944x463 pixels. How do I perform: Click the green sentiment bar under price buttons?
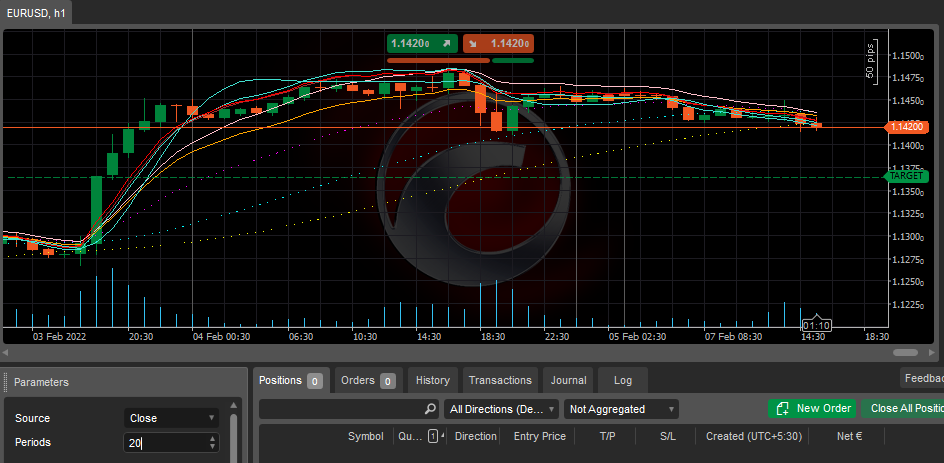click(x=513, y=60)
